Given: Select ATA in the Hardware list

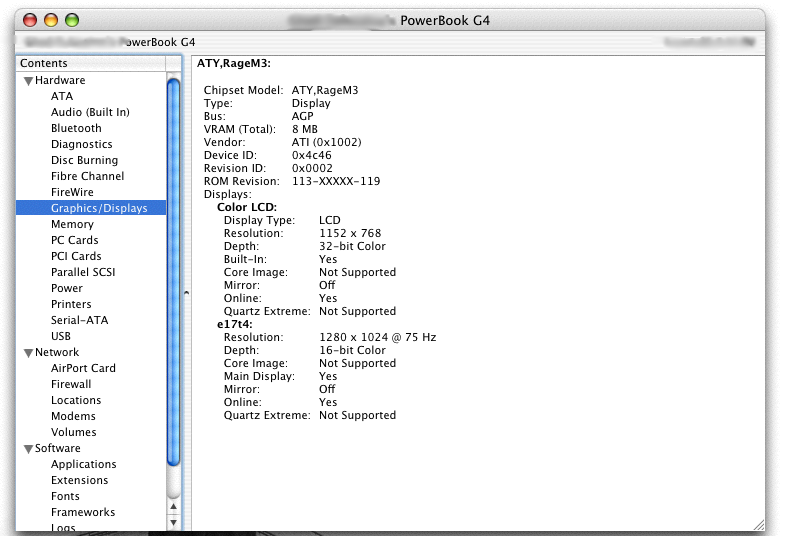Looking at the screenshot, I should click(x=62, y=96).
